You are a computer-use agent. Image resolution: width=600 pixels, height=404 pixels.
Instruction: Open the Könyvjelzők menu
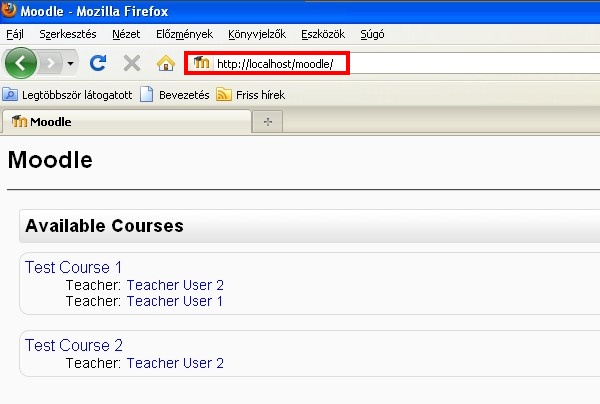(x=257, y=34)
